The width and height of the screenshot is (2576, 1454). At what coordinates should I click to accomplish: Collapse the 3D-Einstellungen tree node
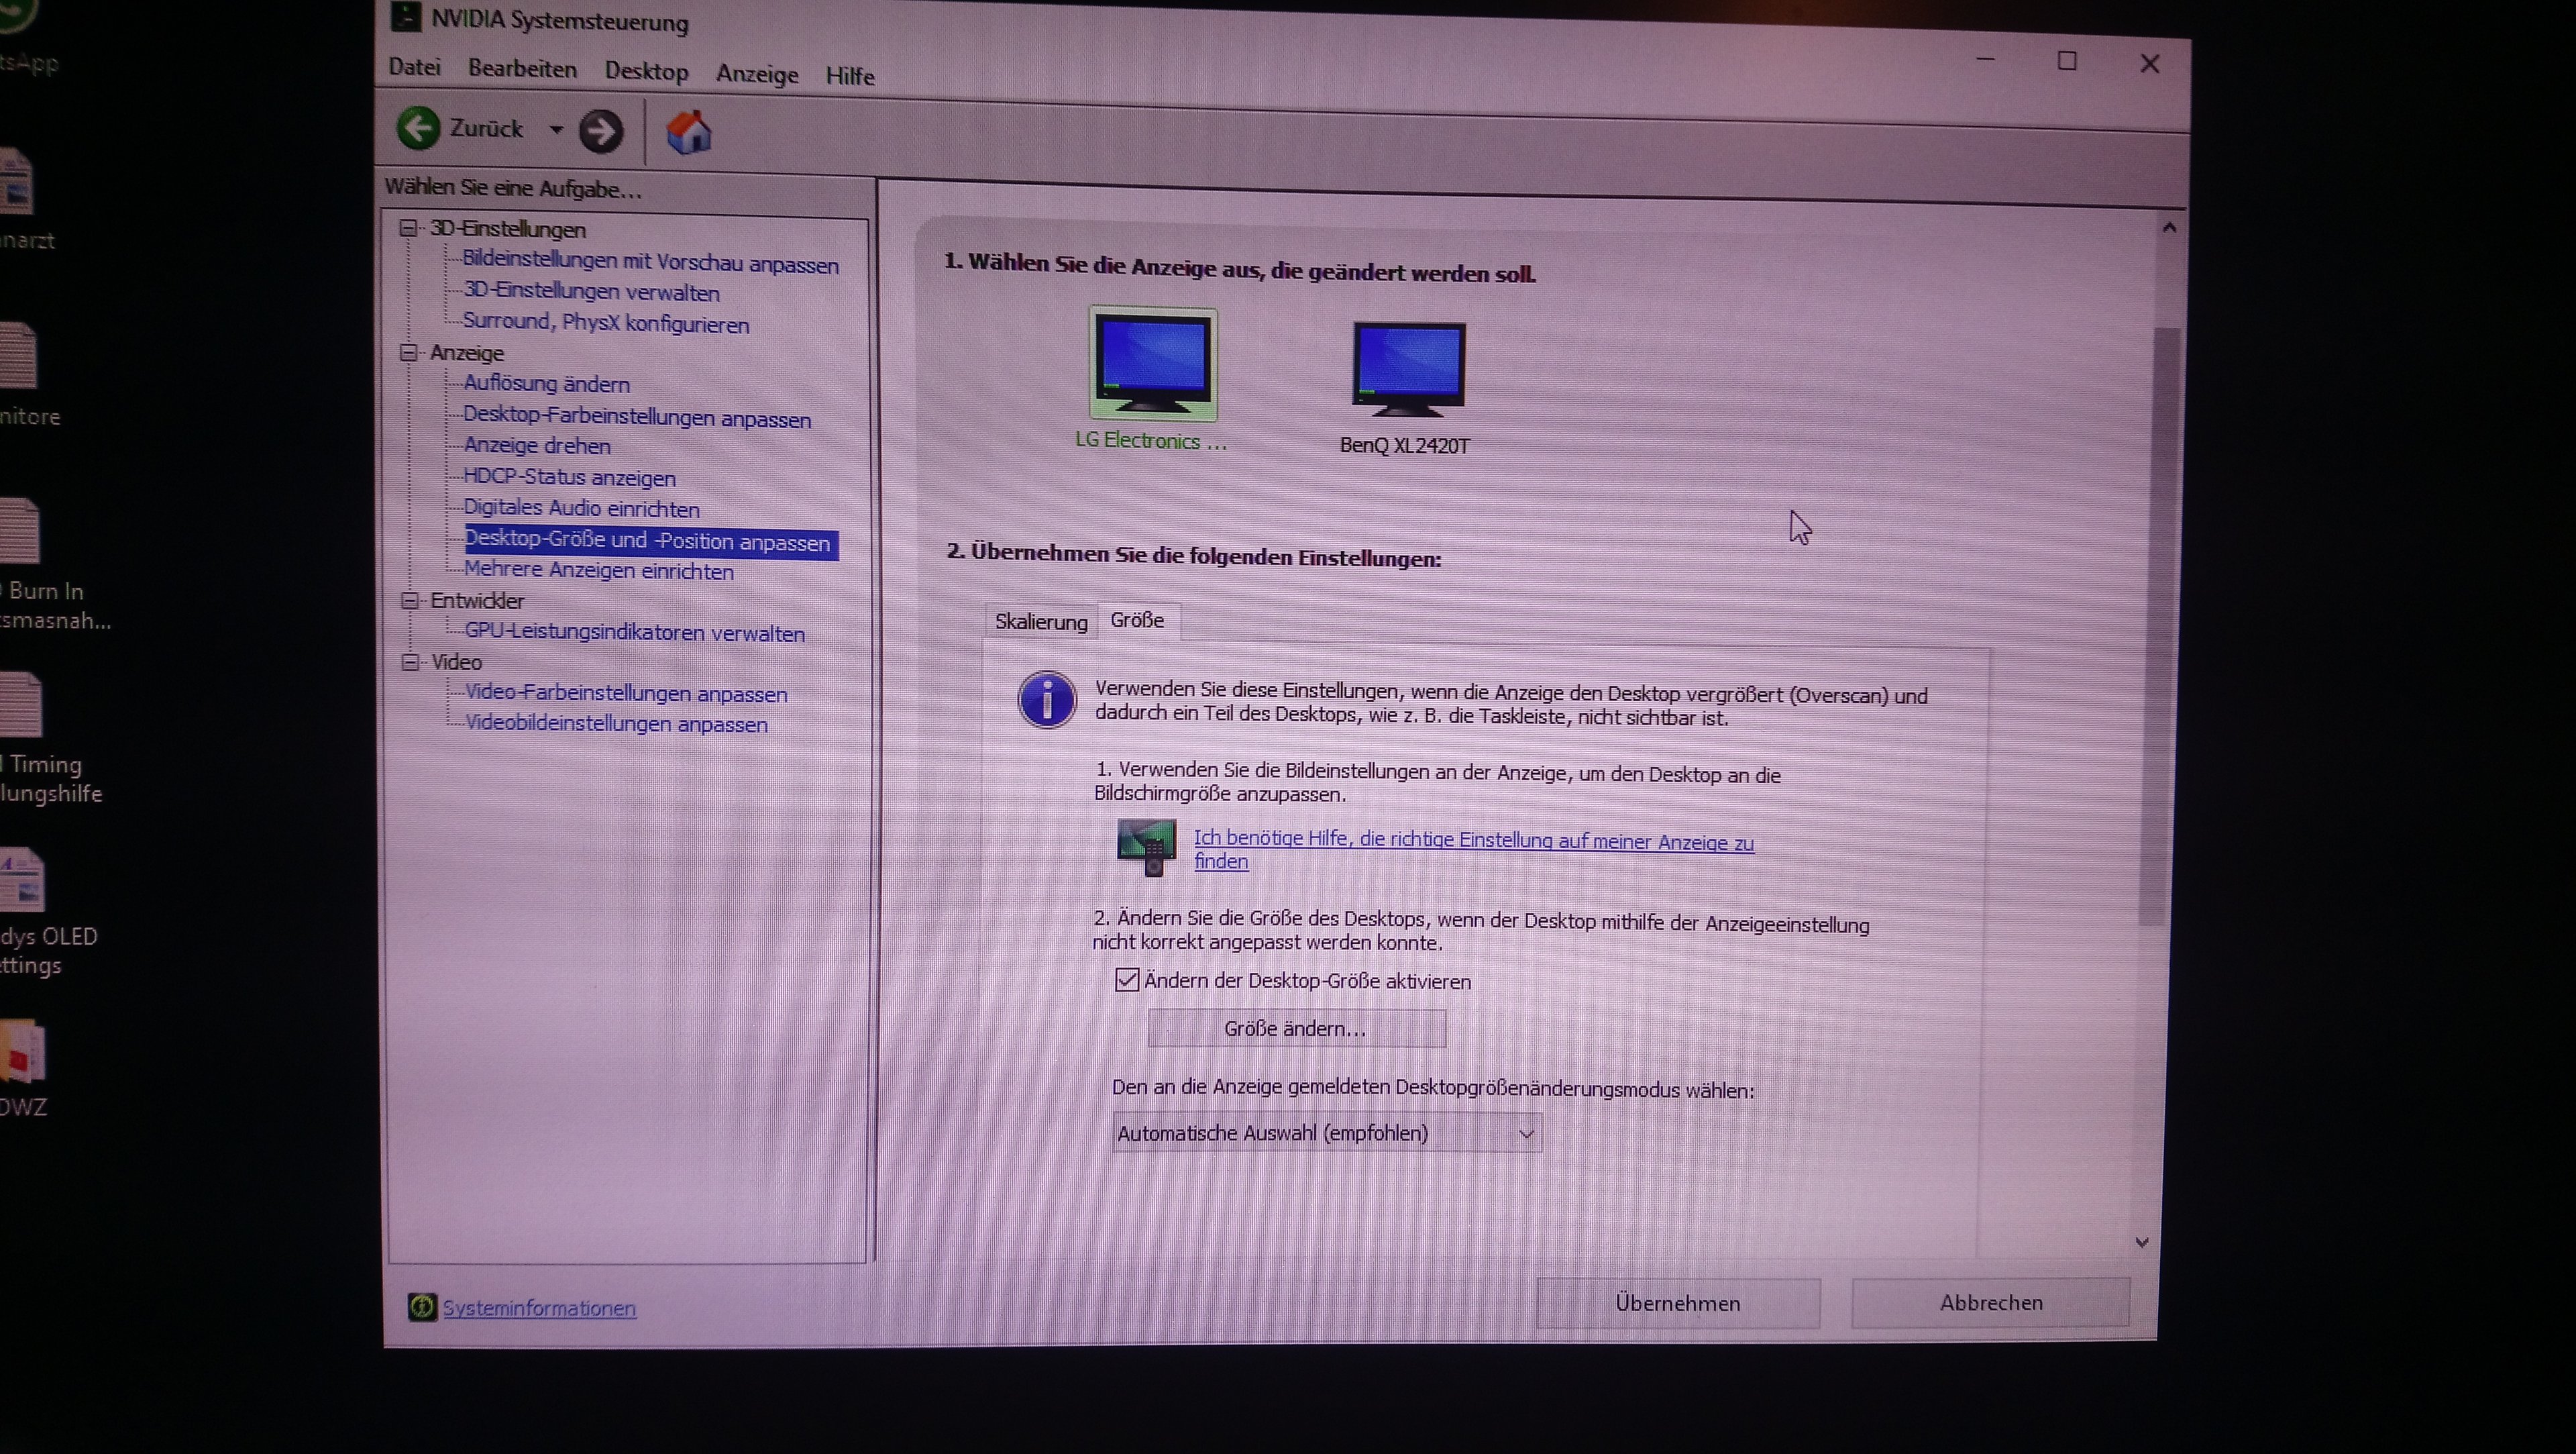(408, 228)
